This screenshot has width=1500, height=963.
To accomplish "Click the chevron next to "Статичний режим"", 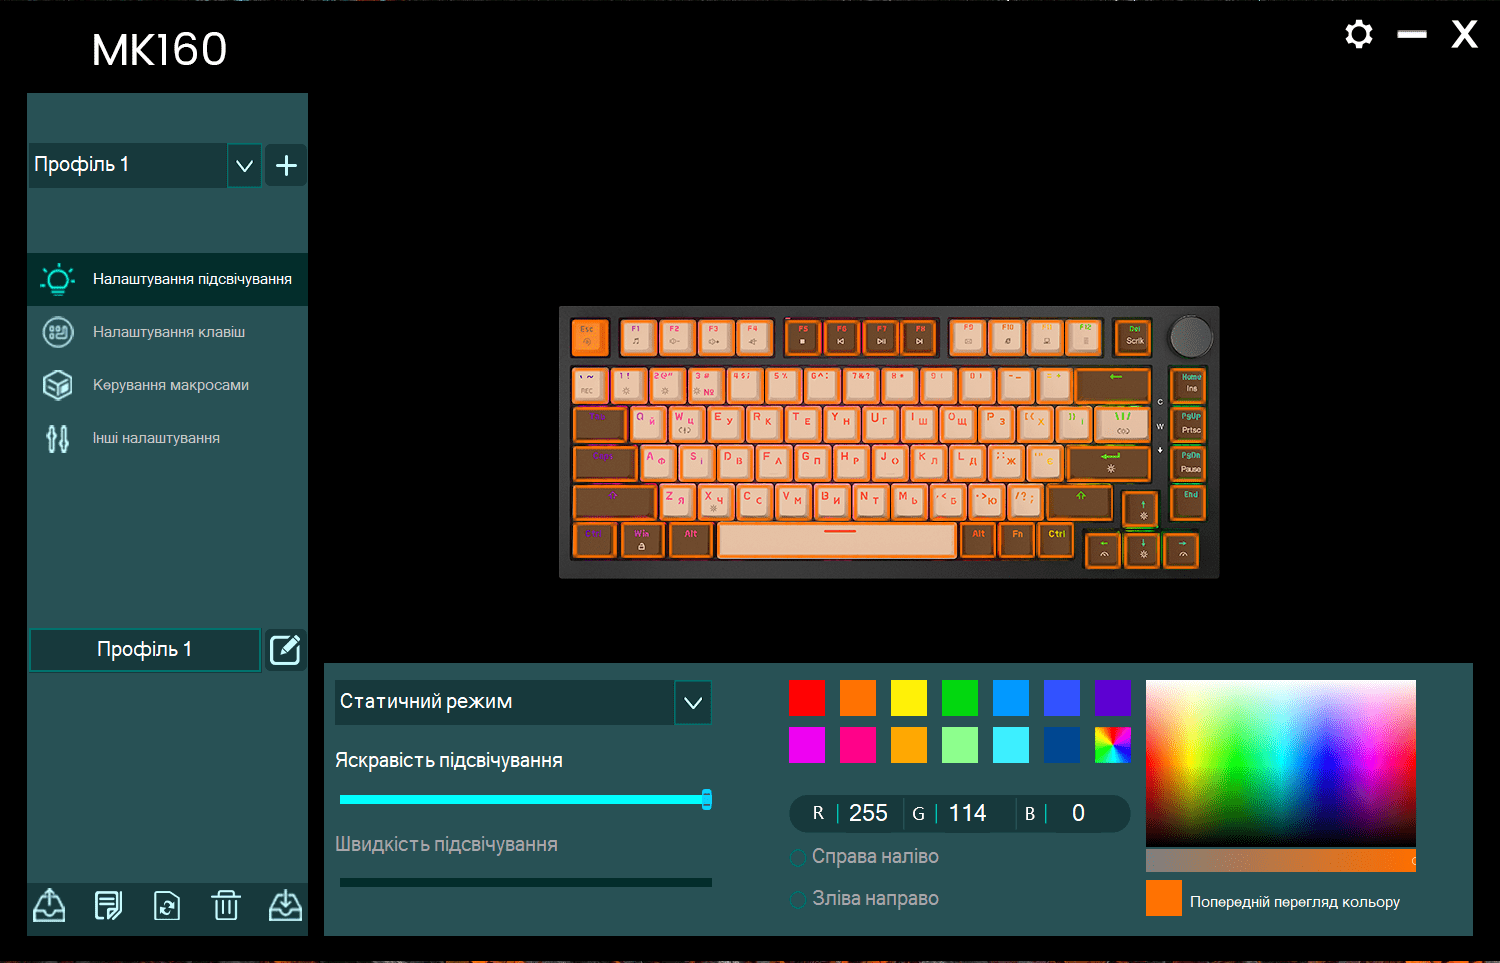I will (x=693, y=702).
